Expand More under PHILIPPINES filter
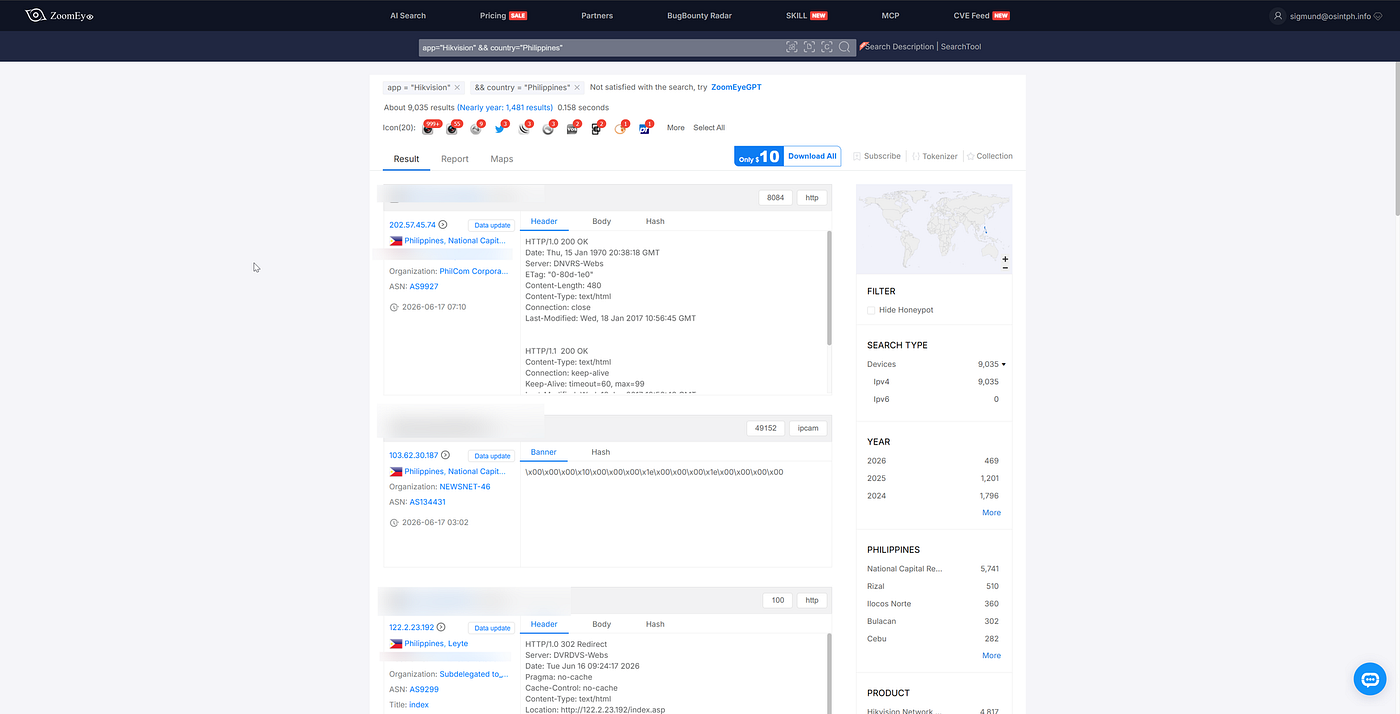Image resolution: width=1400 pixels, height=714 pixels. 991,655
